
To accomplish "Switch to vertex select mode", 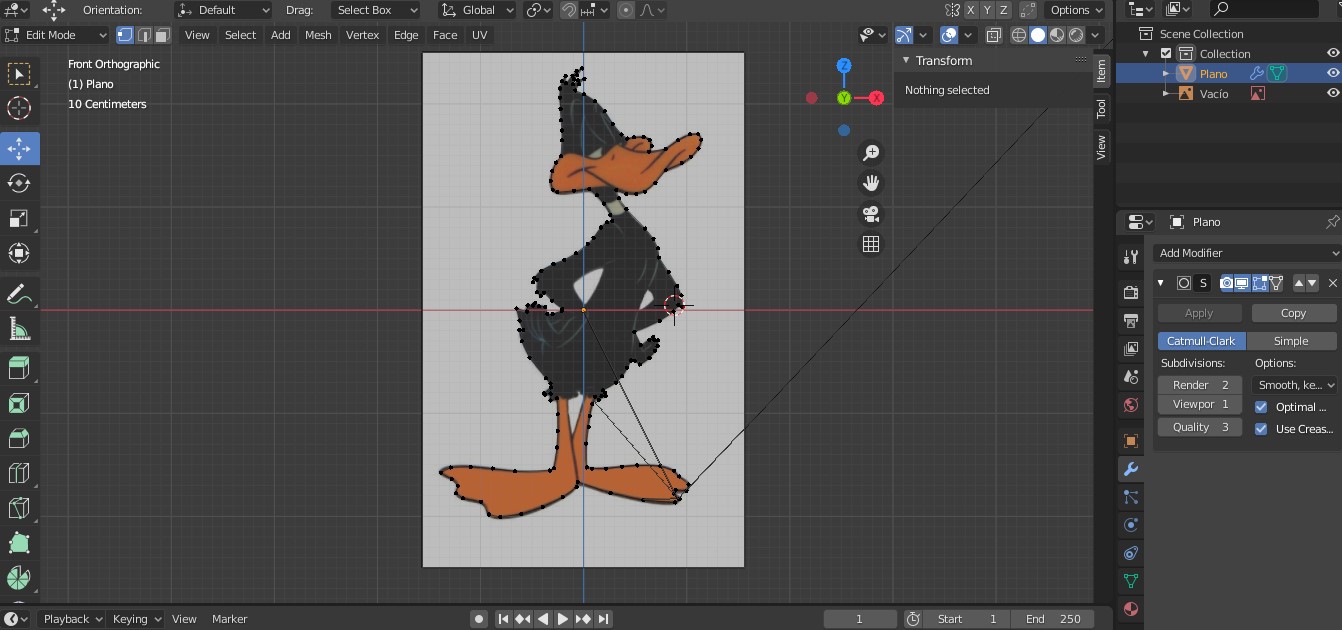I will 125,35.
